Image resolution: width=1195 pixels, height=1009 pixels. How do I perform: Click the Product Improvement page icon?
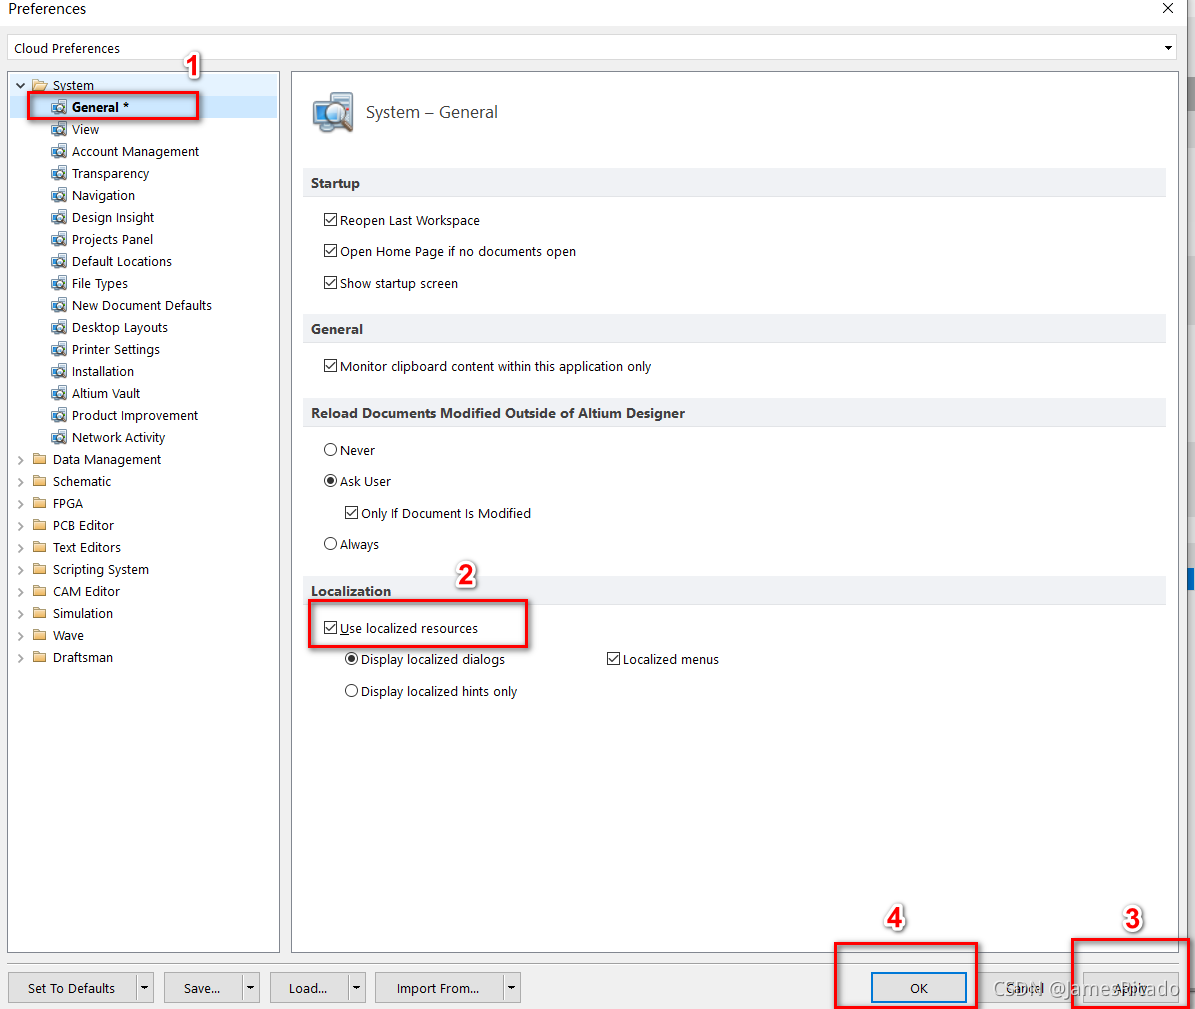pos(59,415)
